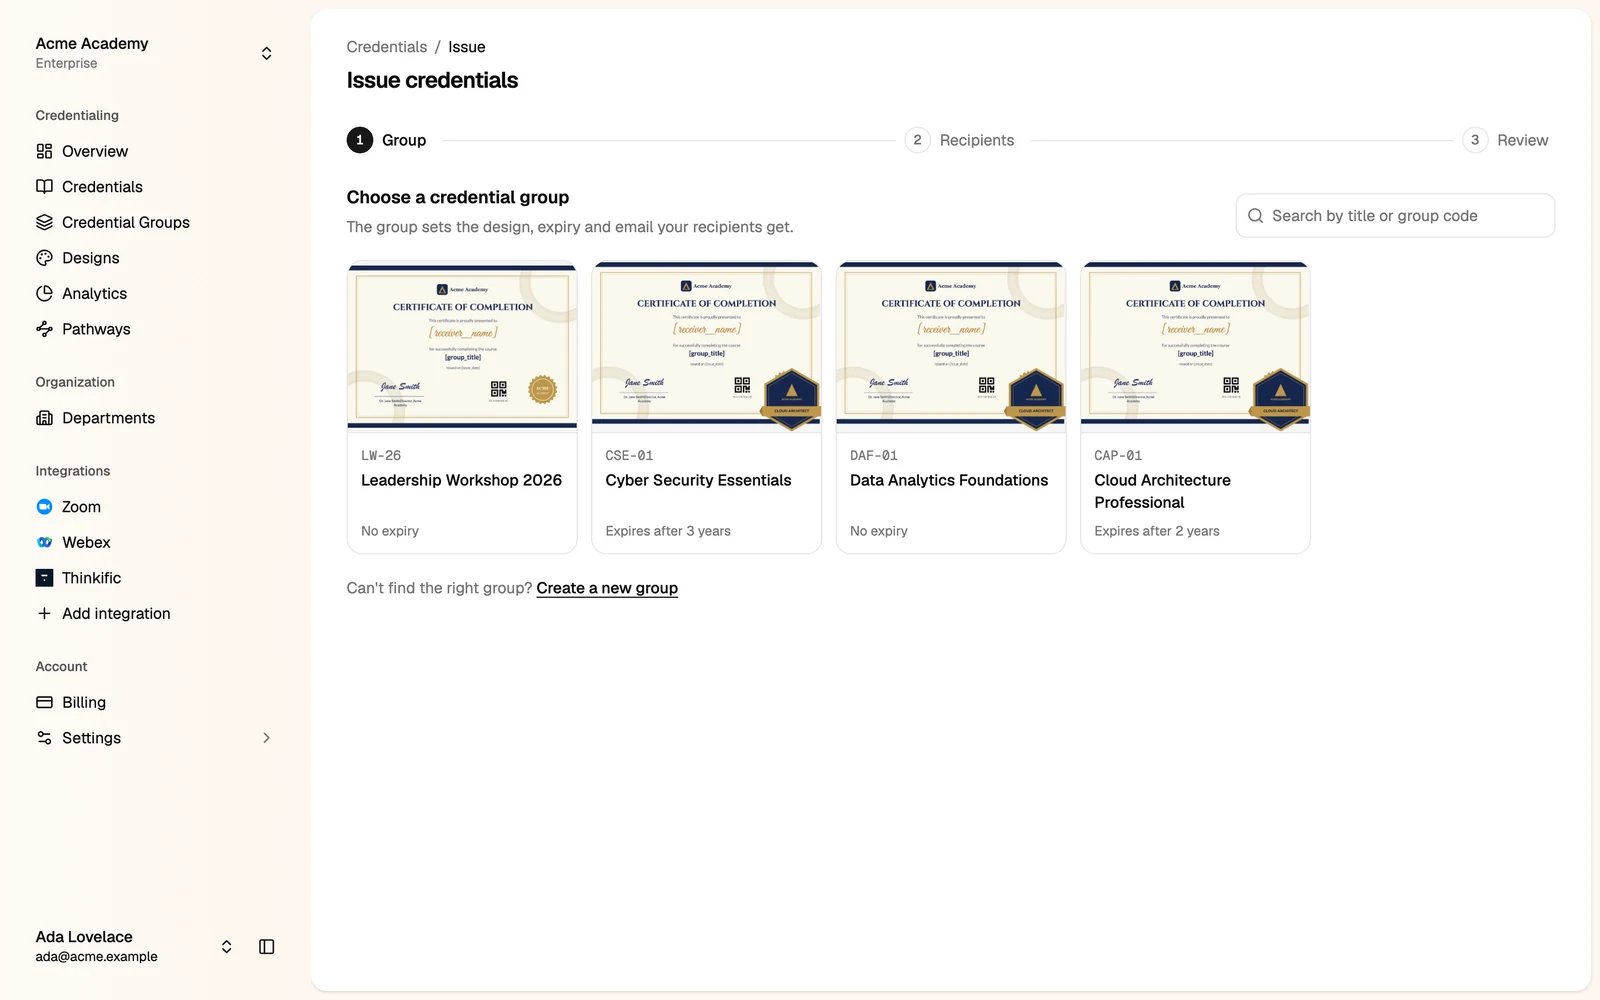The image size is (1600, 1000).
Task: Select the Cyber Security Essentials certificate thumbnail
Action: click(x=707, y=345)
